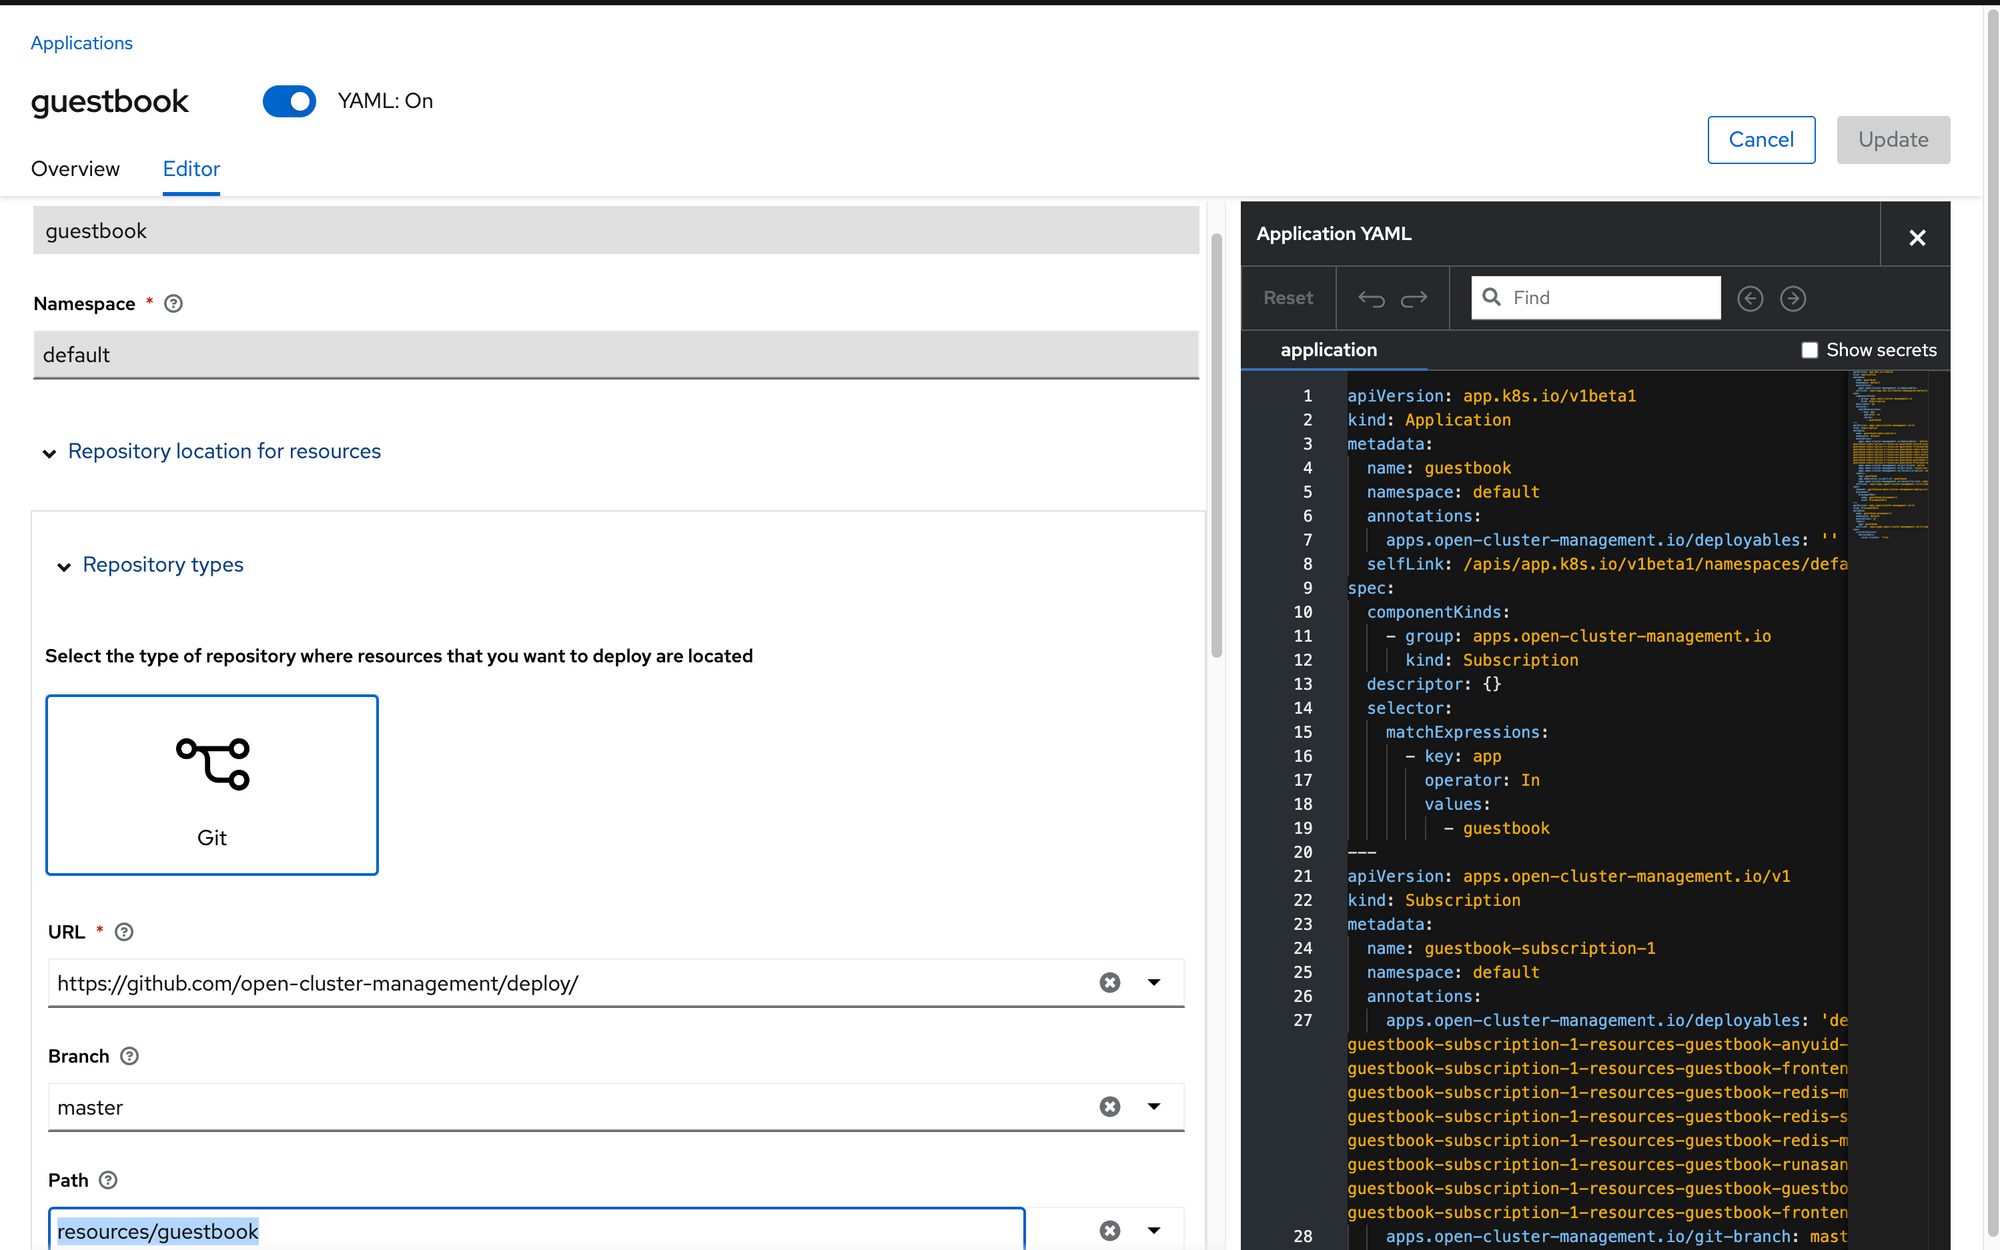Clear the URL field with x icon
Screen dimensions: 2000x1250
[1110, 982]
